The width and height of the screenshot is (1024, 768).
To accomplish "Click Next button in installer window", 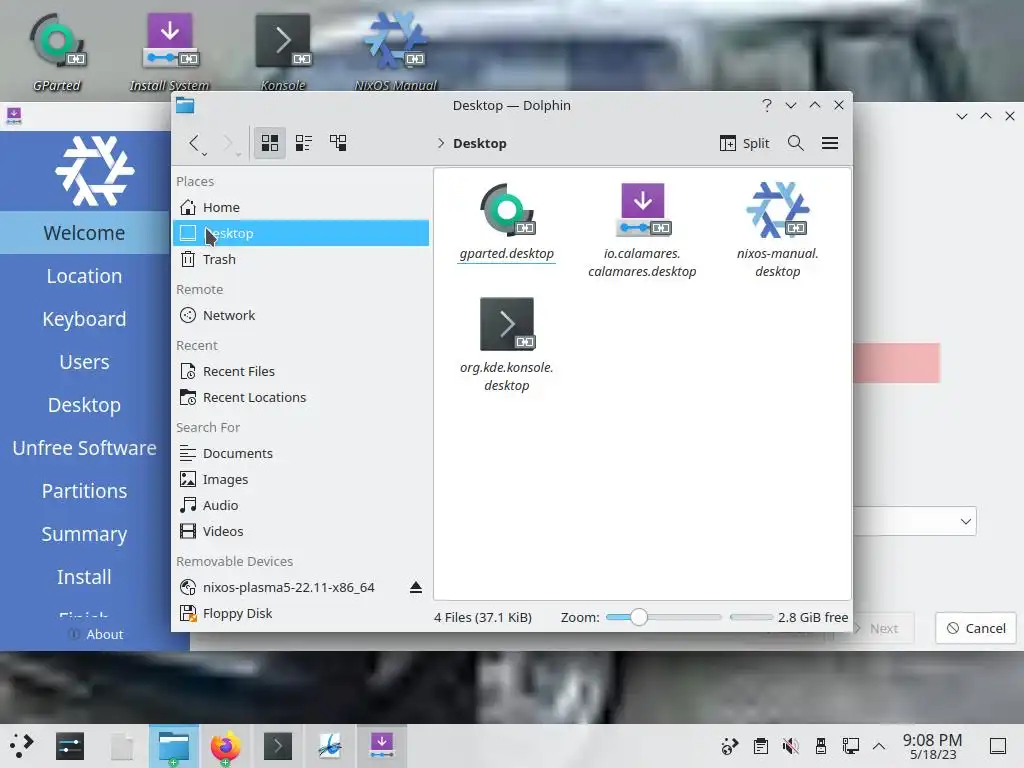I will click(882, 628).
